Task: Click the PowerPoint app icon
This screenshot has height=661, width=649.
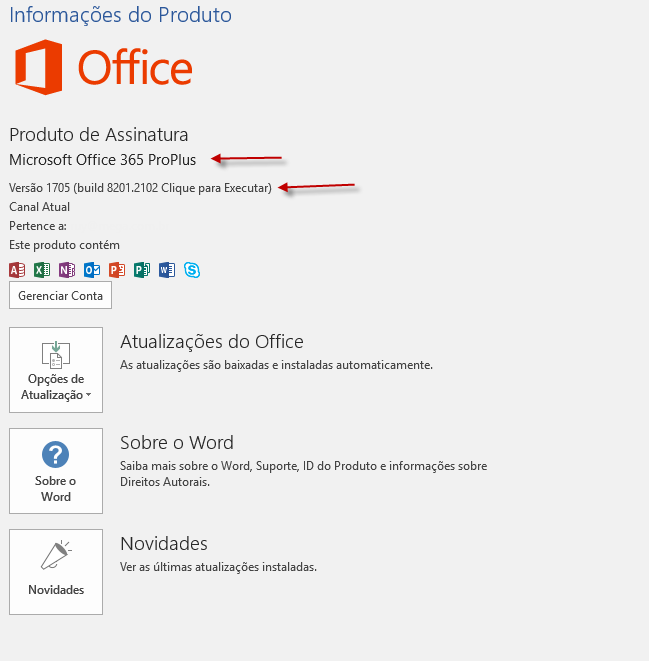Action: tap(117, 270)
